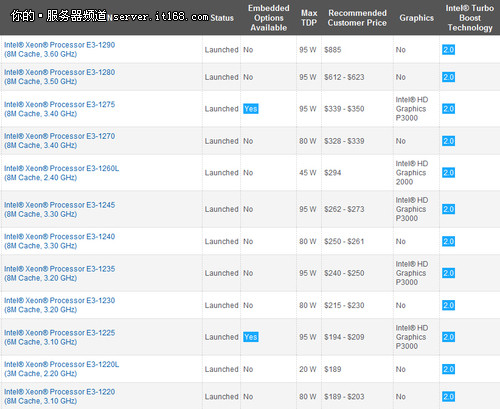Screen dimensions: 500x409
Task: Open the Intel Xeon Processor E3-1245 link
Action: [59, 209]
